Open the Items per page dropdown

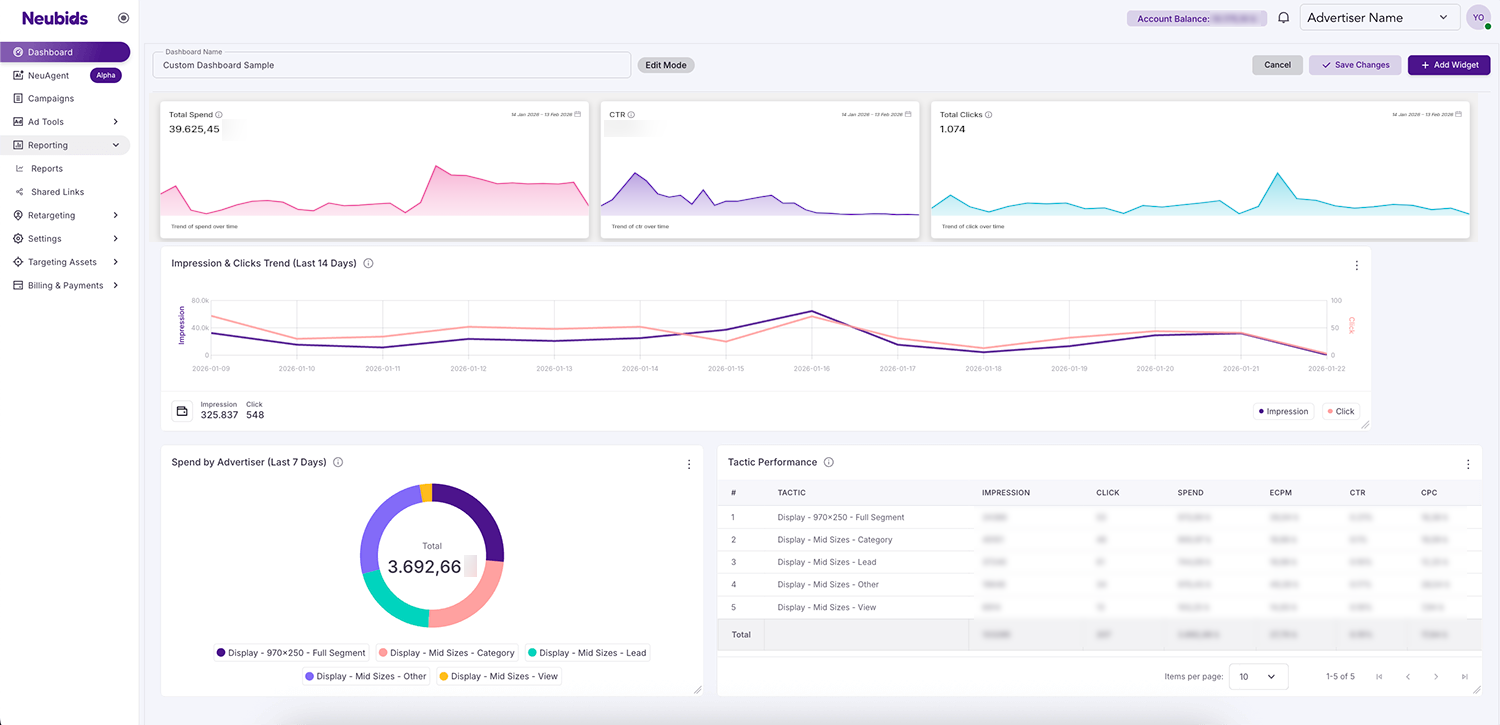pos(1258,676)
